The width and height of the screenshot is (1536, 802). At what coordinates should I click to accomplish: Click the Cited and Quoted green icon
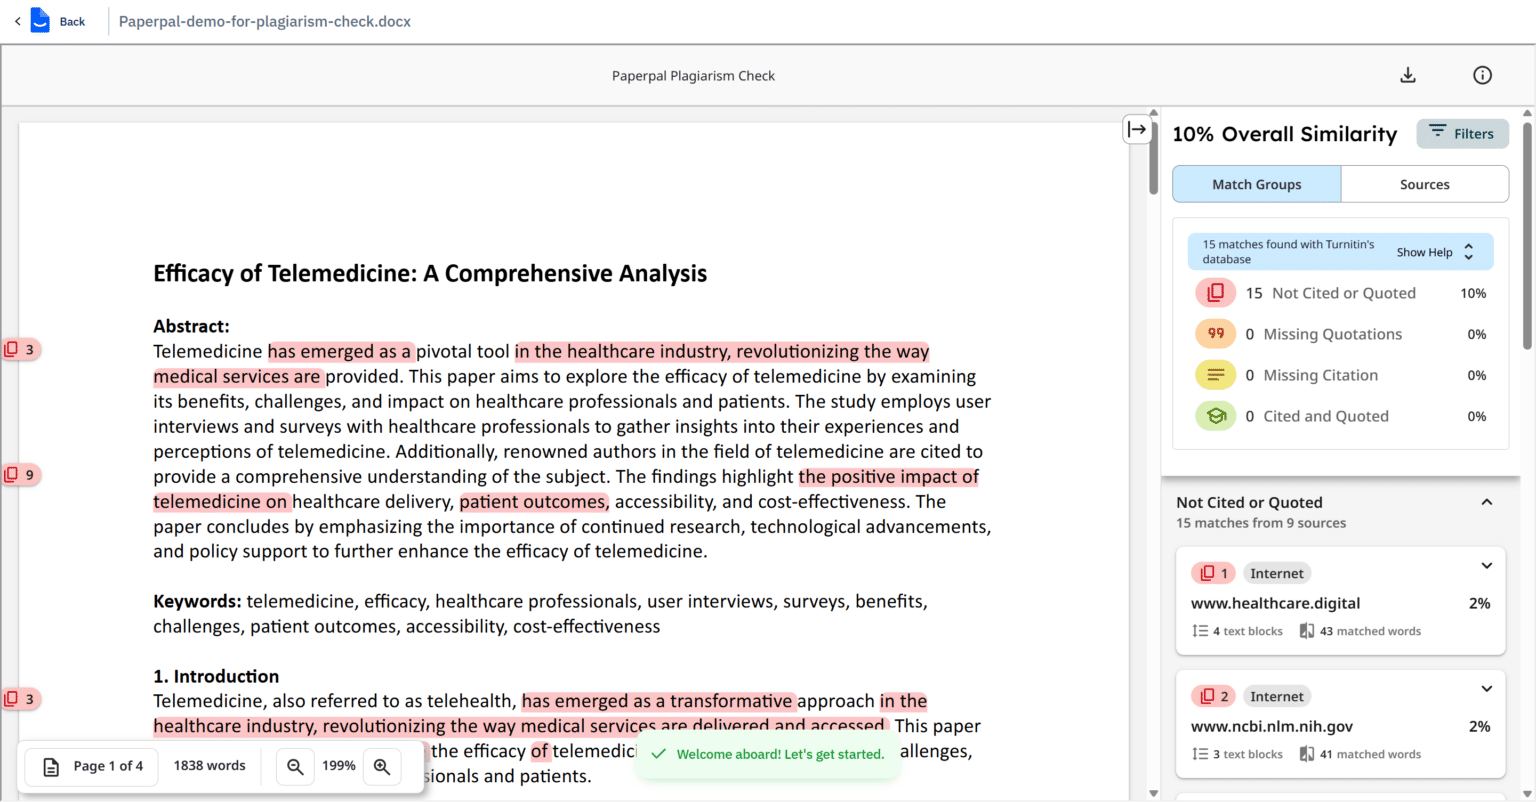coord(1215,416)
